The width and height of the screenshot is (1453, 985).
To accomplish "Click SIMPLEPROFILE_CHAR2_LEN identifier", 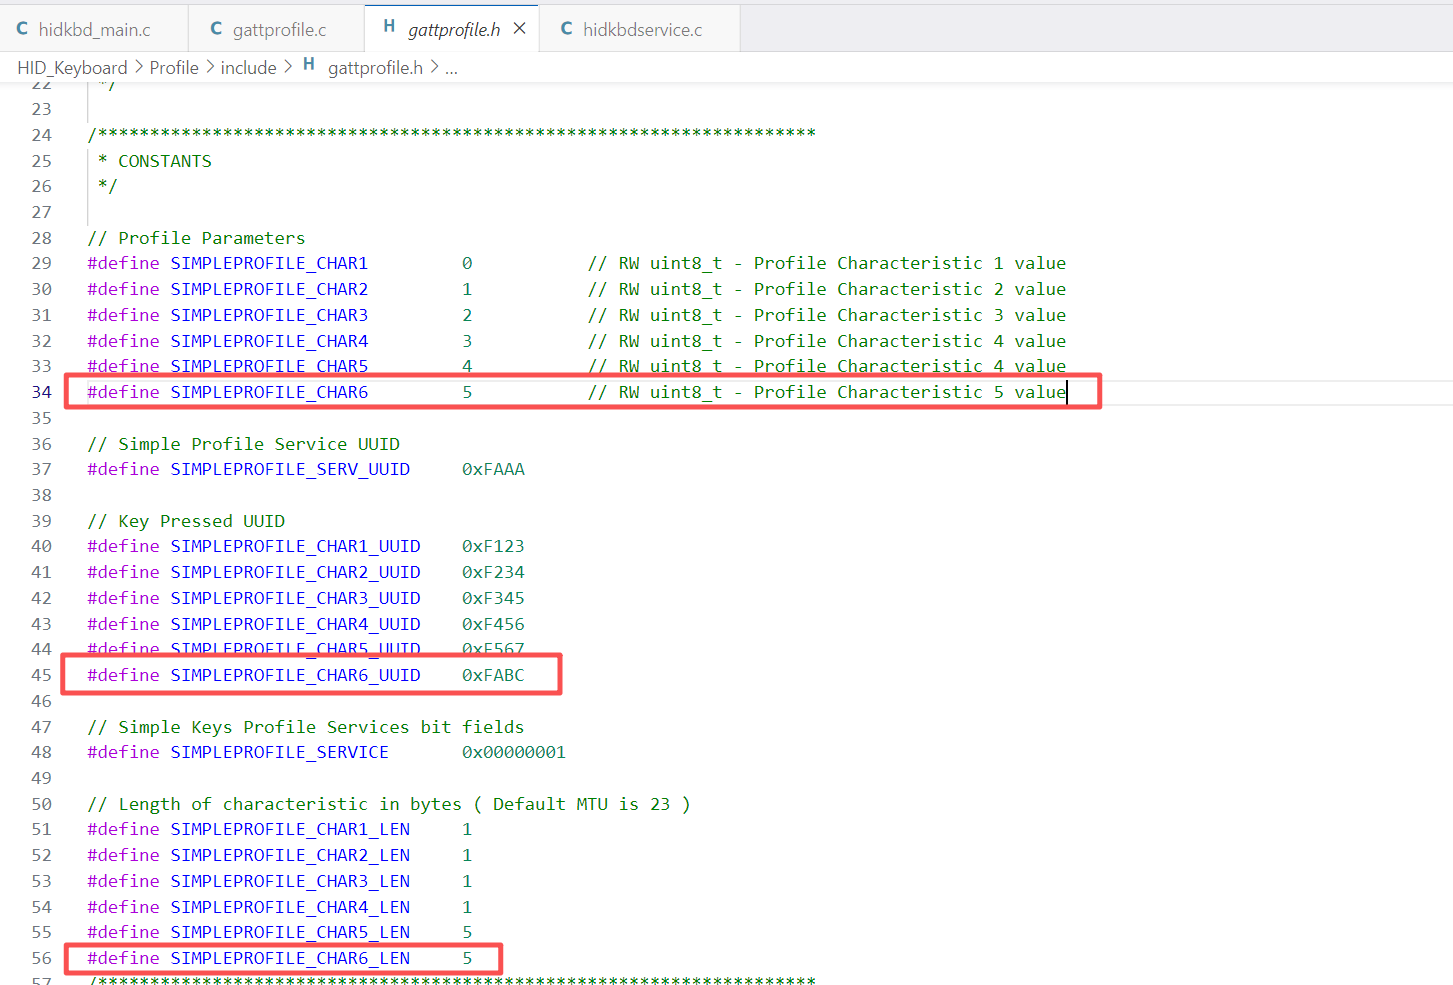I will coord(290,855).
